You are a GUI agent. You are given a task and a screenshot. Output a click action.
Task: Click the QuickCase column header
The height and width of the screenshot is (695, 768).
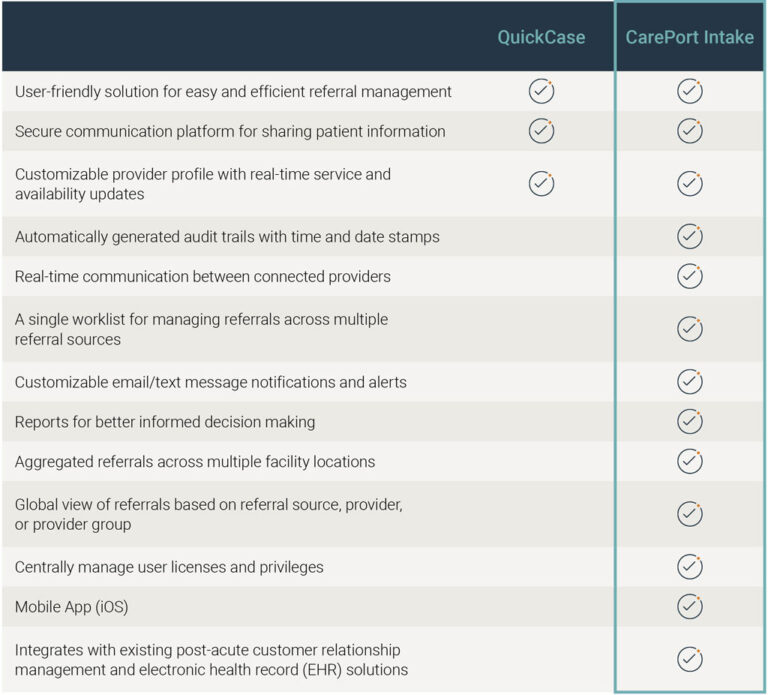coord(541,37)
